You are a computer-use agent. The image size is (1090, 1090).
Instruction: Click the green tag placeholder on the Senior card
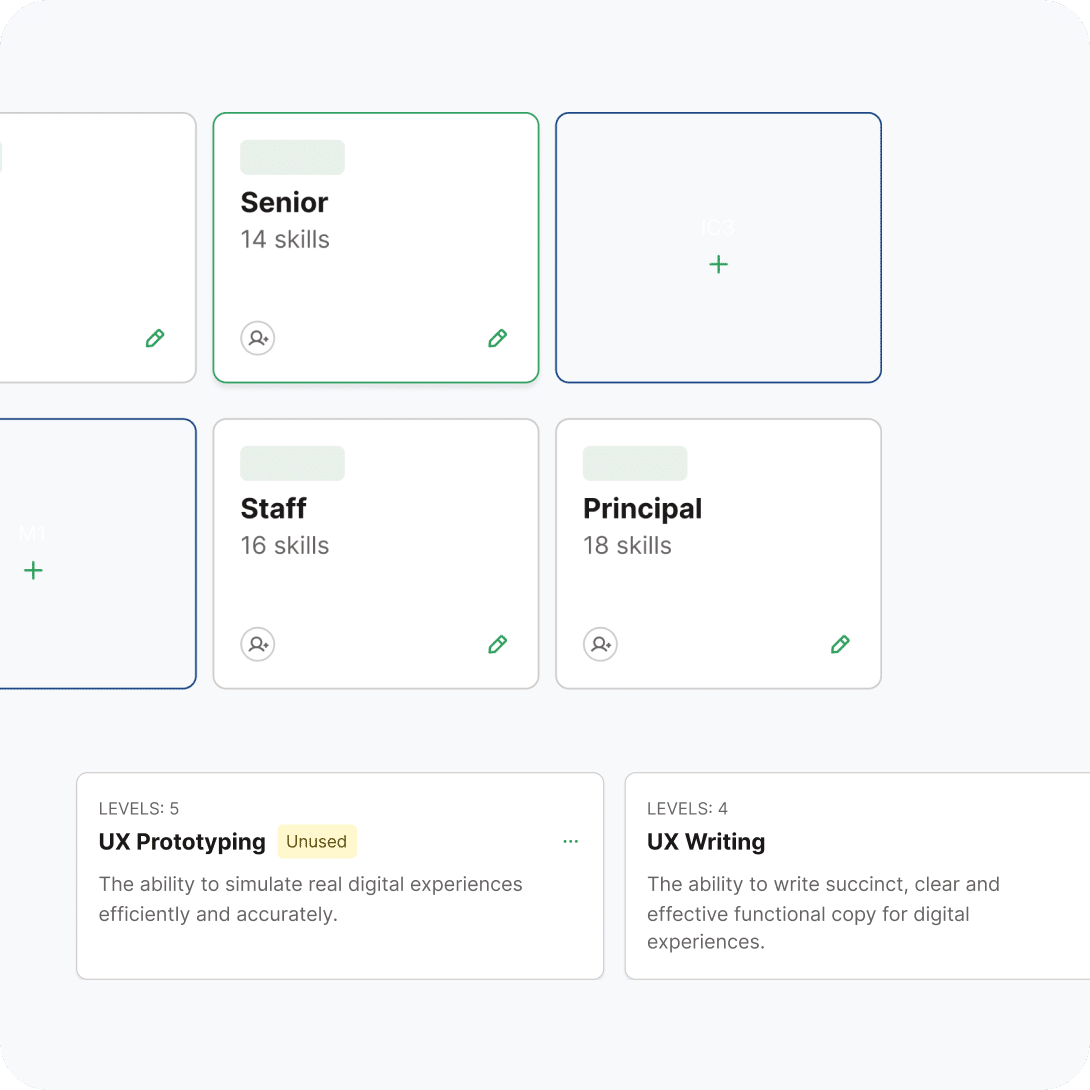coord(292,158)
